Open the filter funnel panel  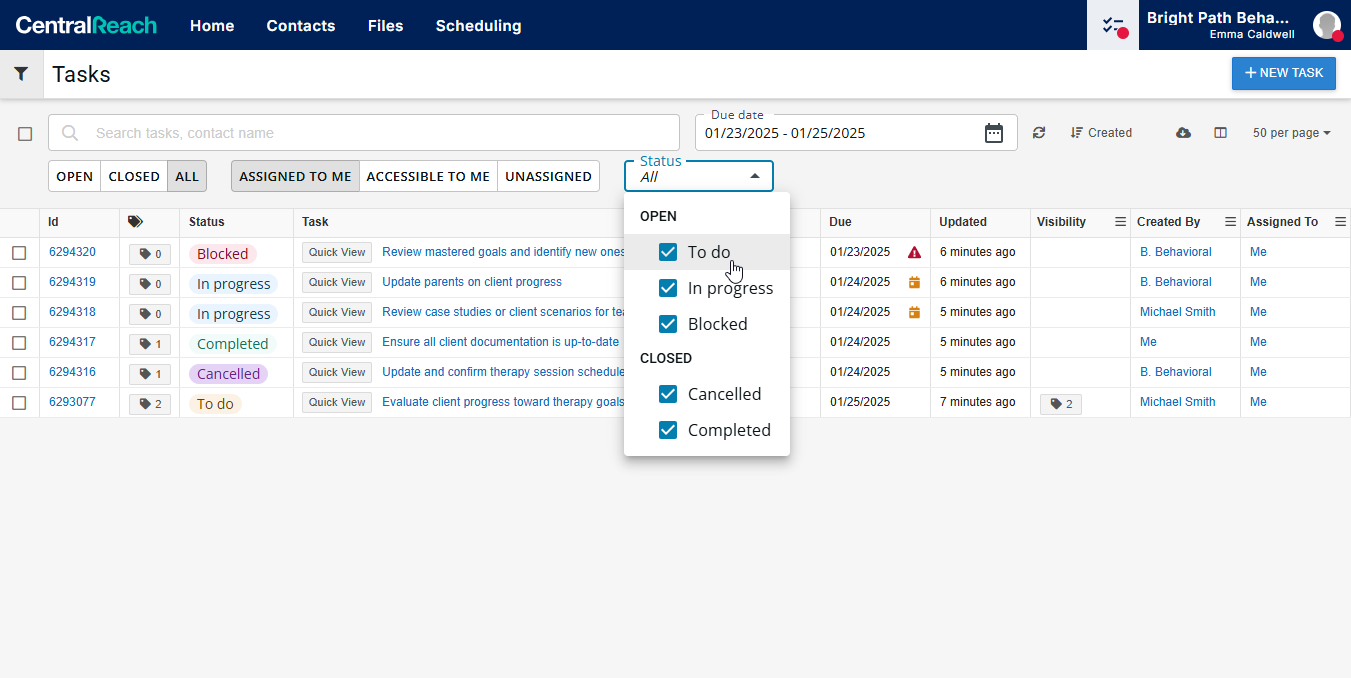pos(21,74)
